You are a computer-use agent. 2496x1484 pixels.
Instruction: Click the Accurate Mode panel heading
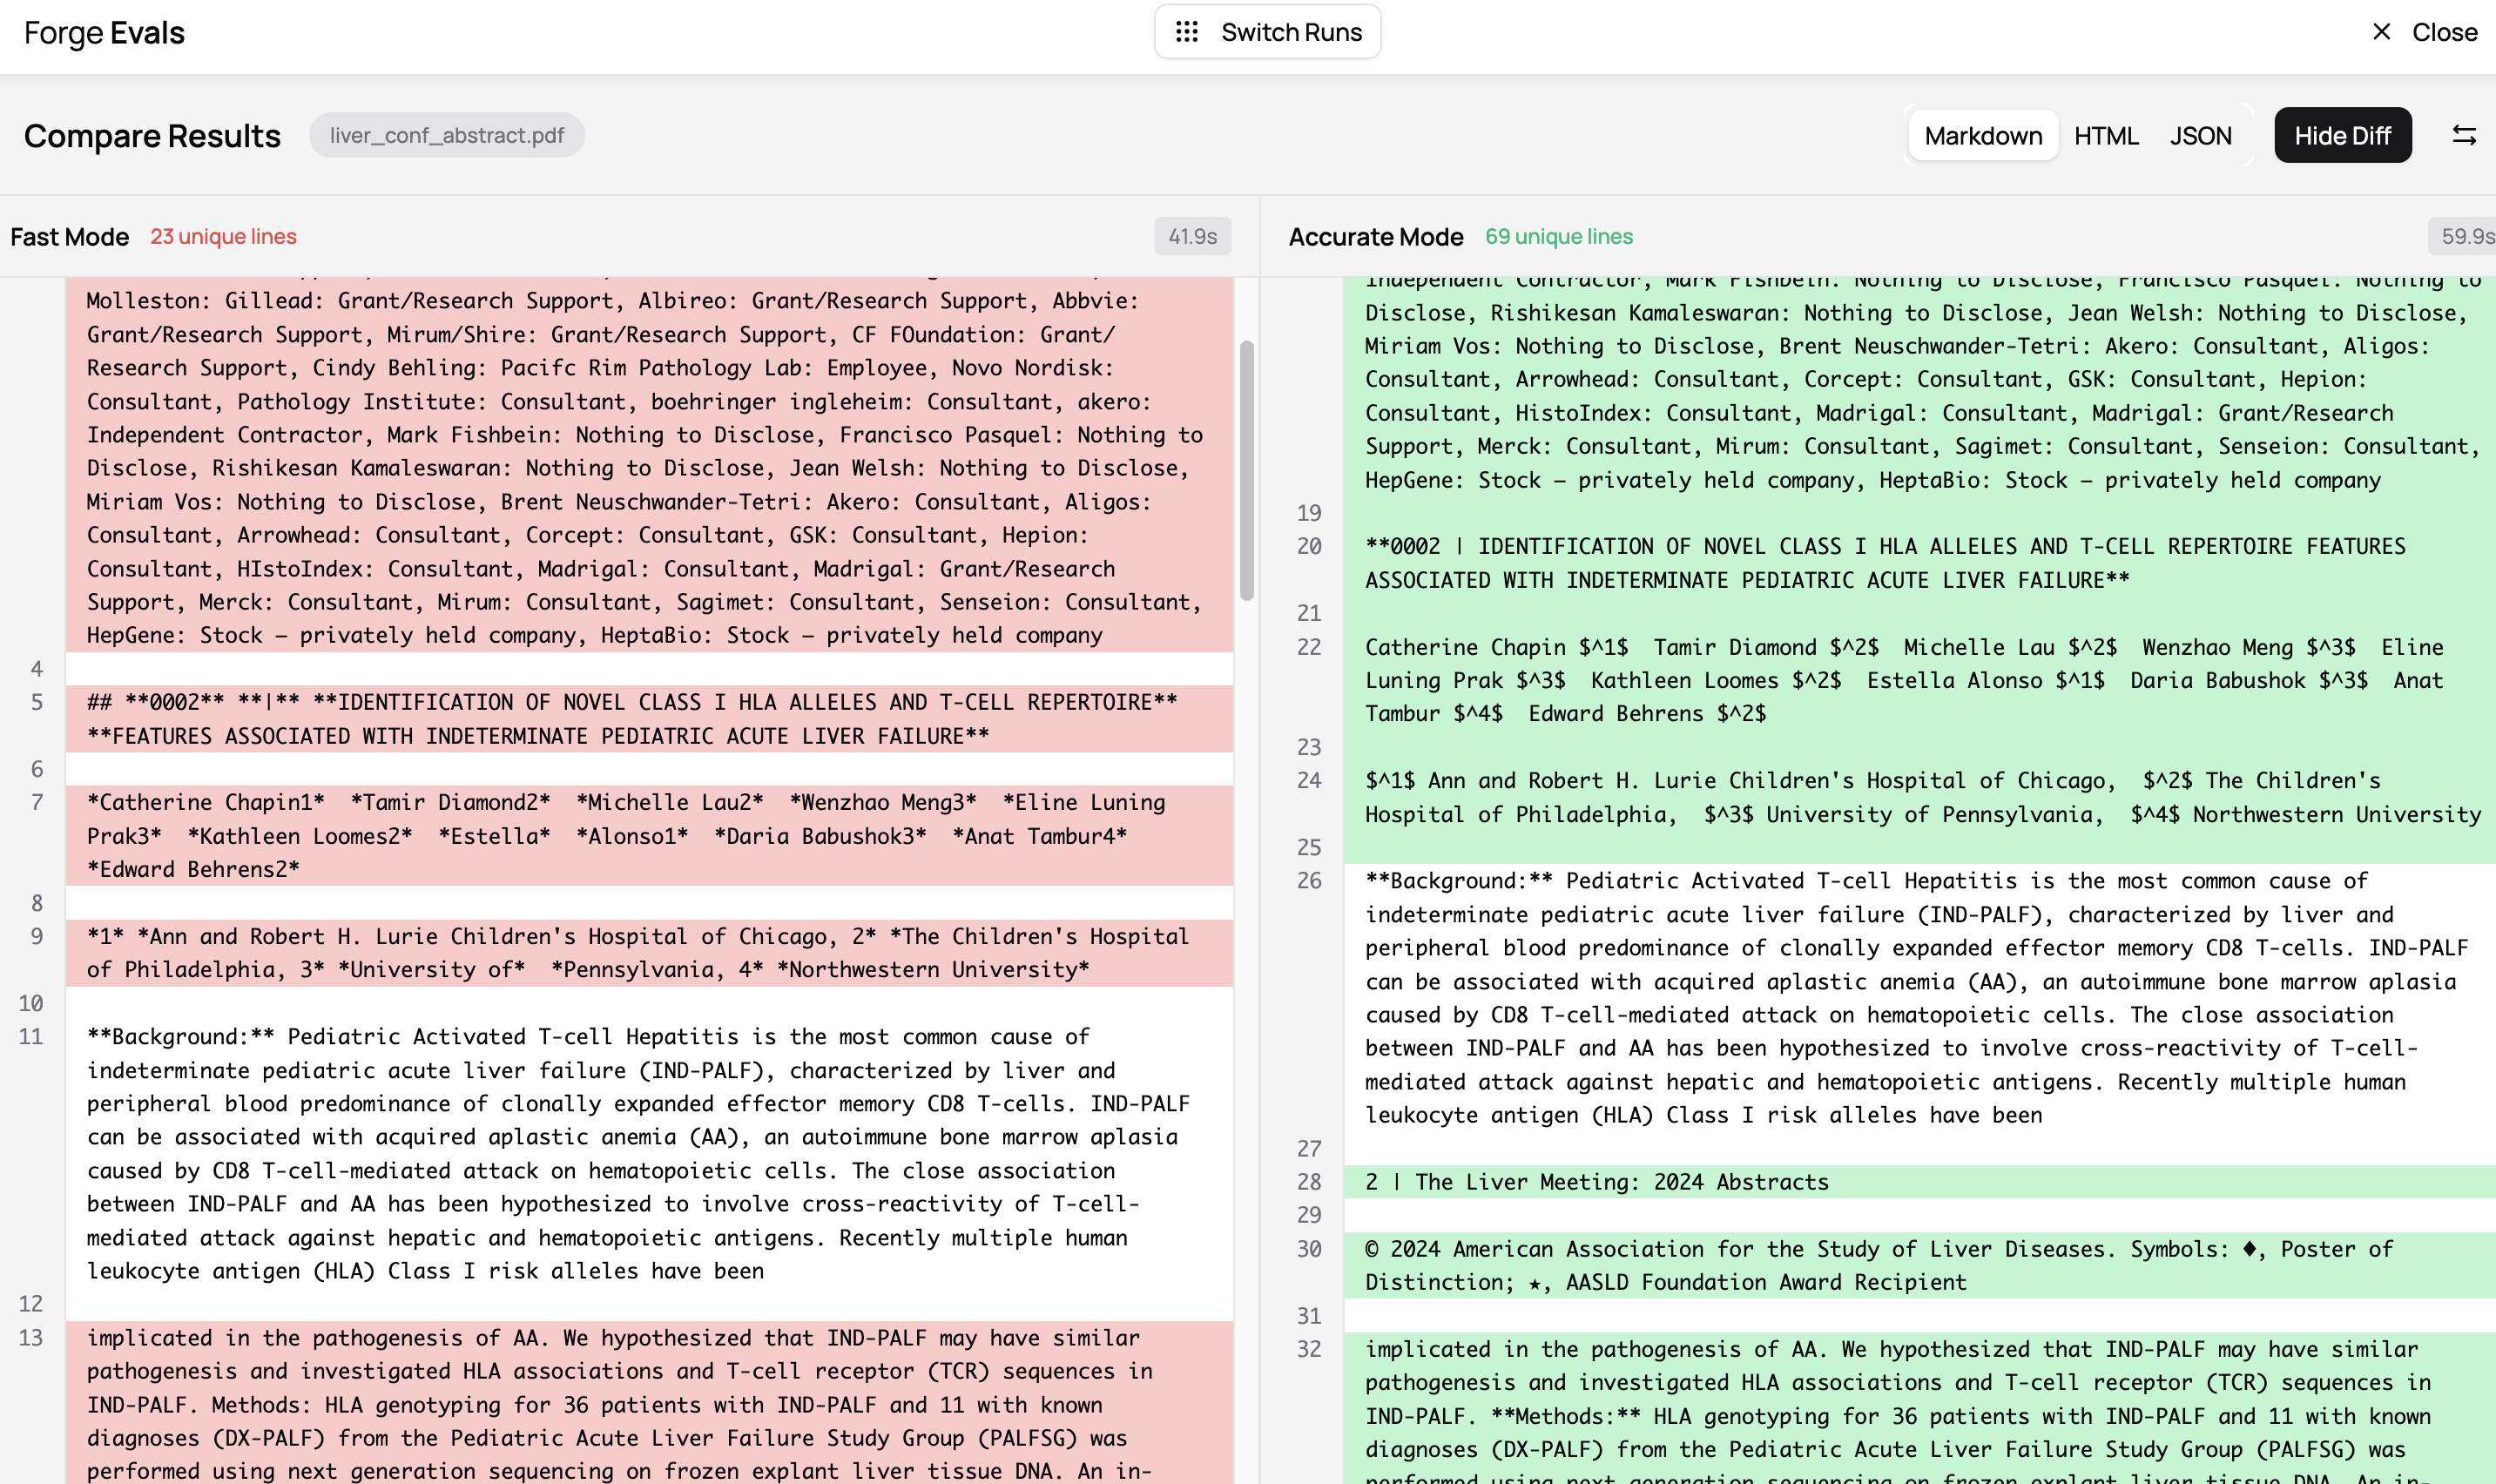tap(1375, 237)
